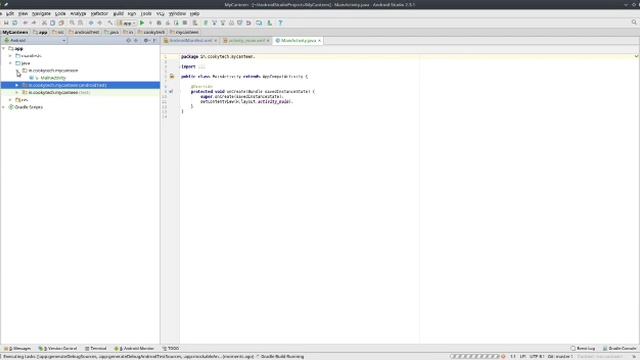Switch to the activity_main.xml tab

click(246, 41)
